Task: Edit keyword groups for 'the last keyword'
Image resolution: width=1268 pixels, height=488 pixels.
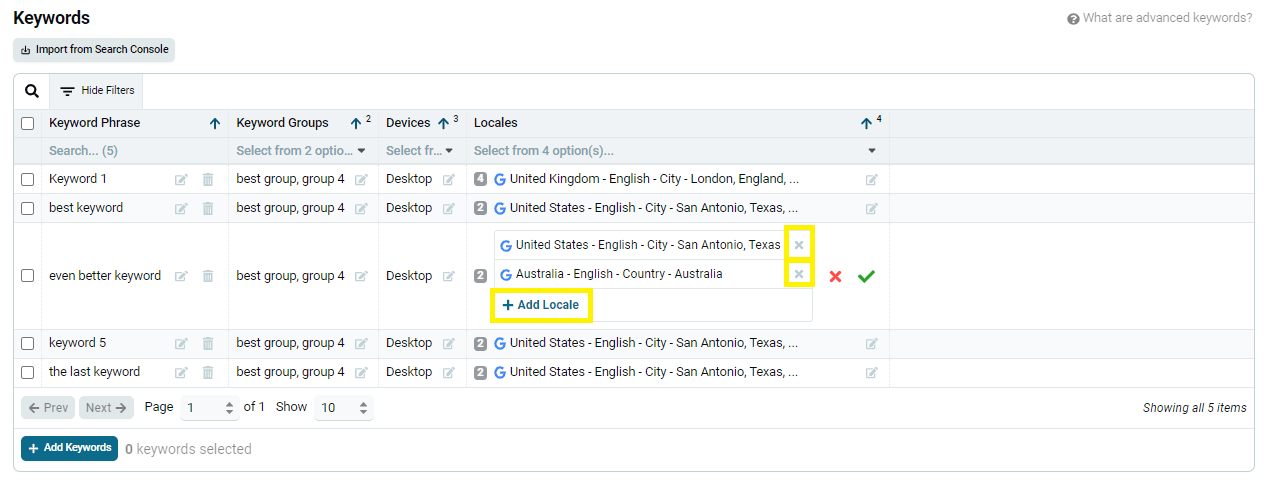Action: 361,373
